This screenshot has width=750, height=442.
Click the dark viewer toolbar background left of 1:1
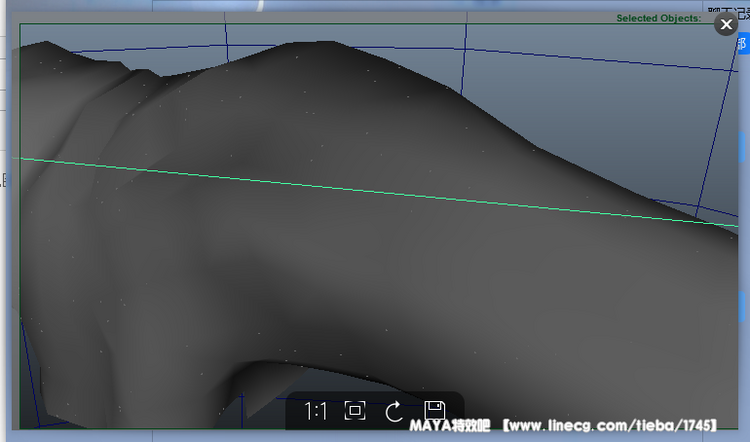(x=294, y=411)
